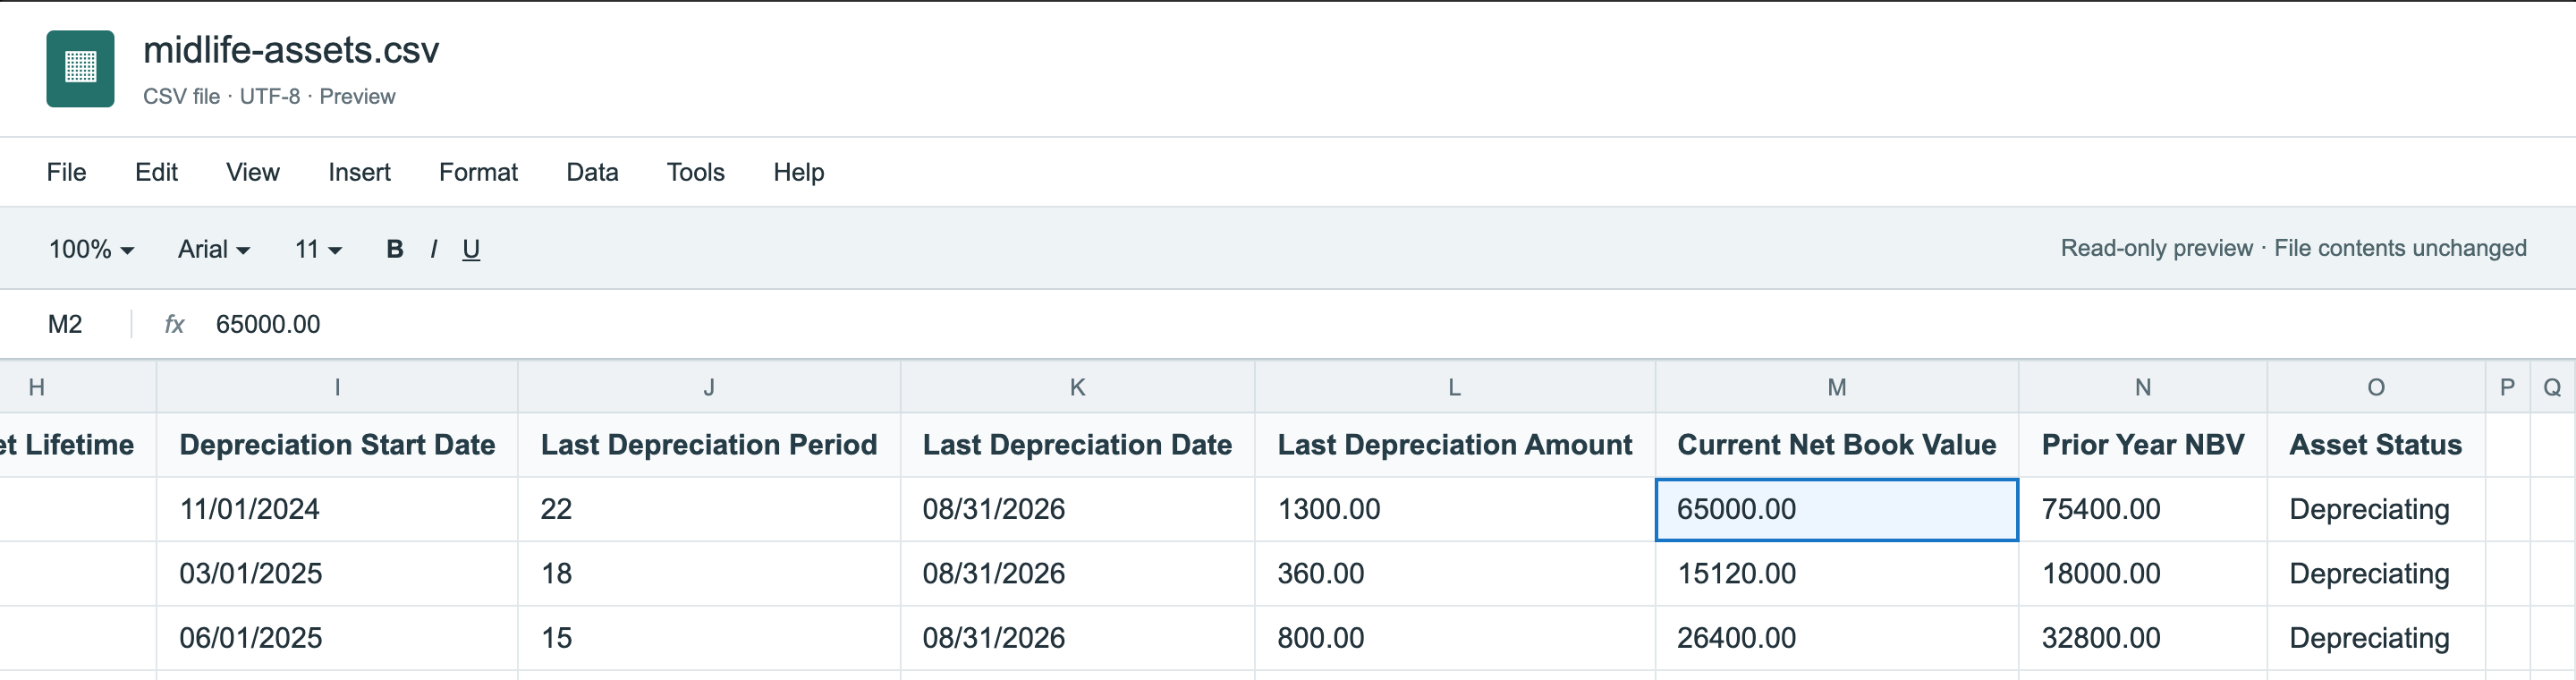Click the 'Asset Status' header cell
2576x680 pixels.
2376,445
